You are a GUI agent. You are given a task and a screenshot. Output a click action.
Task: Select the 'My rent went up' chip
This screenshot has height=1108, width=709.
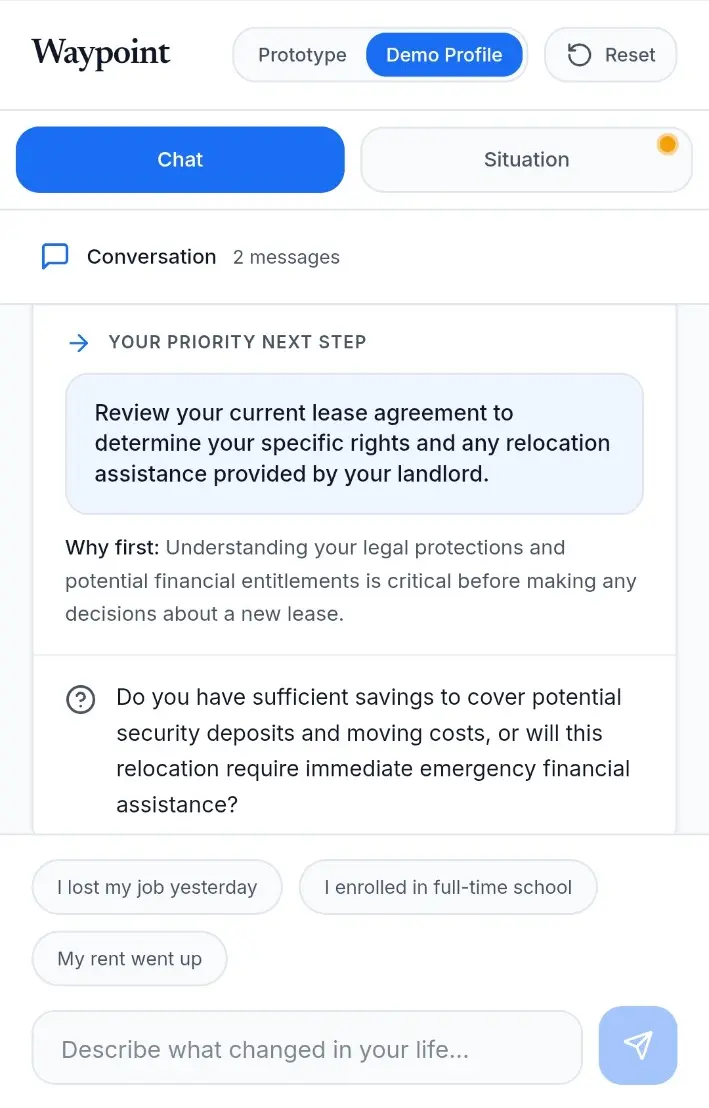click(x=129, y=959)
